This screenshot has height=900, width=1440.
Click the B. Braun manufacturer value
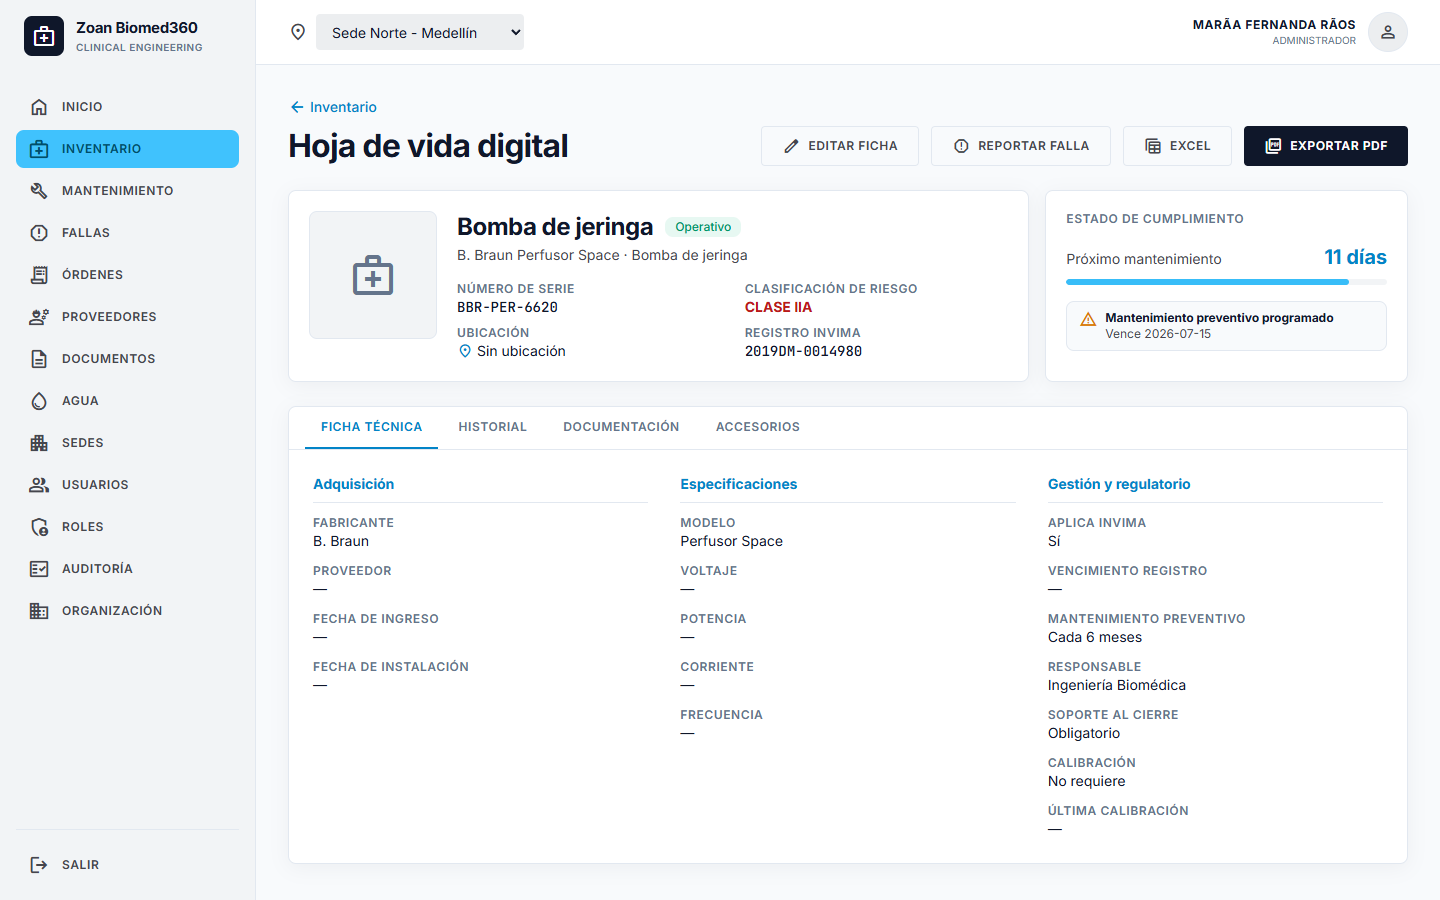(341, 541)
